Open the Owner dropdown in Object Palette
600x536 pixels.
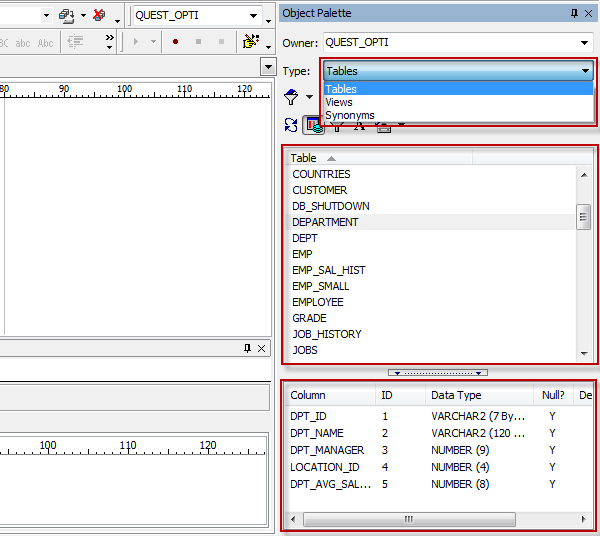585,43
